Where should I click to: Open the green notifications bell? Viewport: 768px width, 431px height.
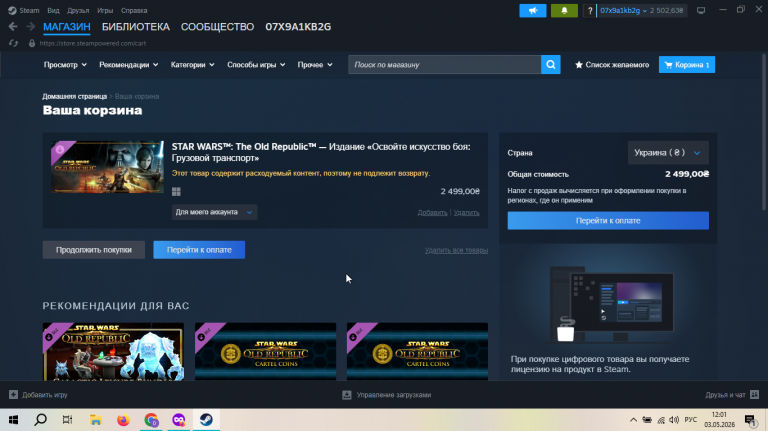click(x=564, y=10)
